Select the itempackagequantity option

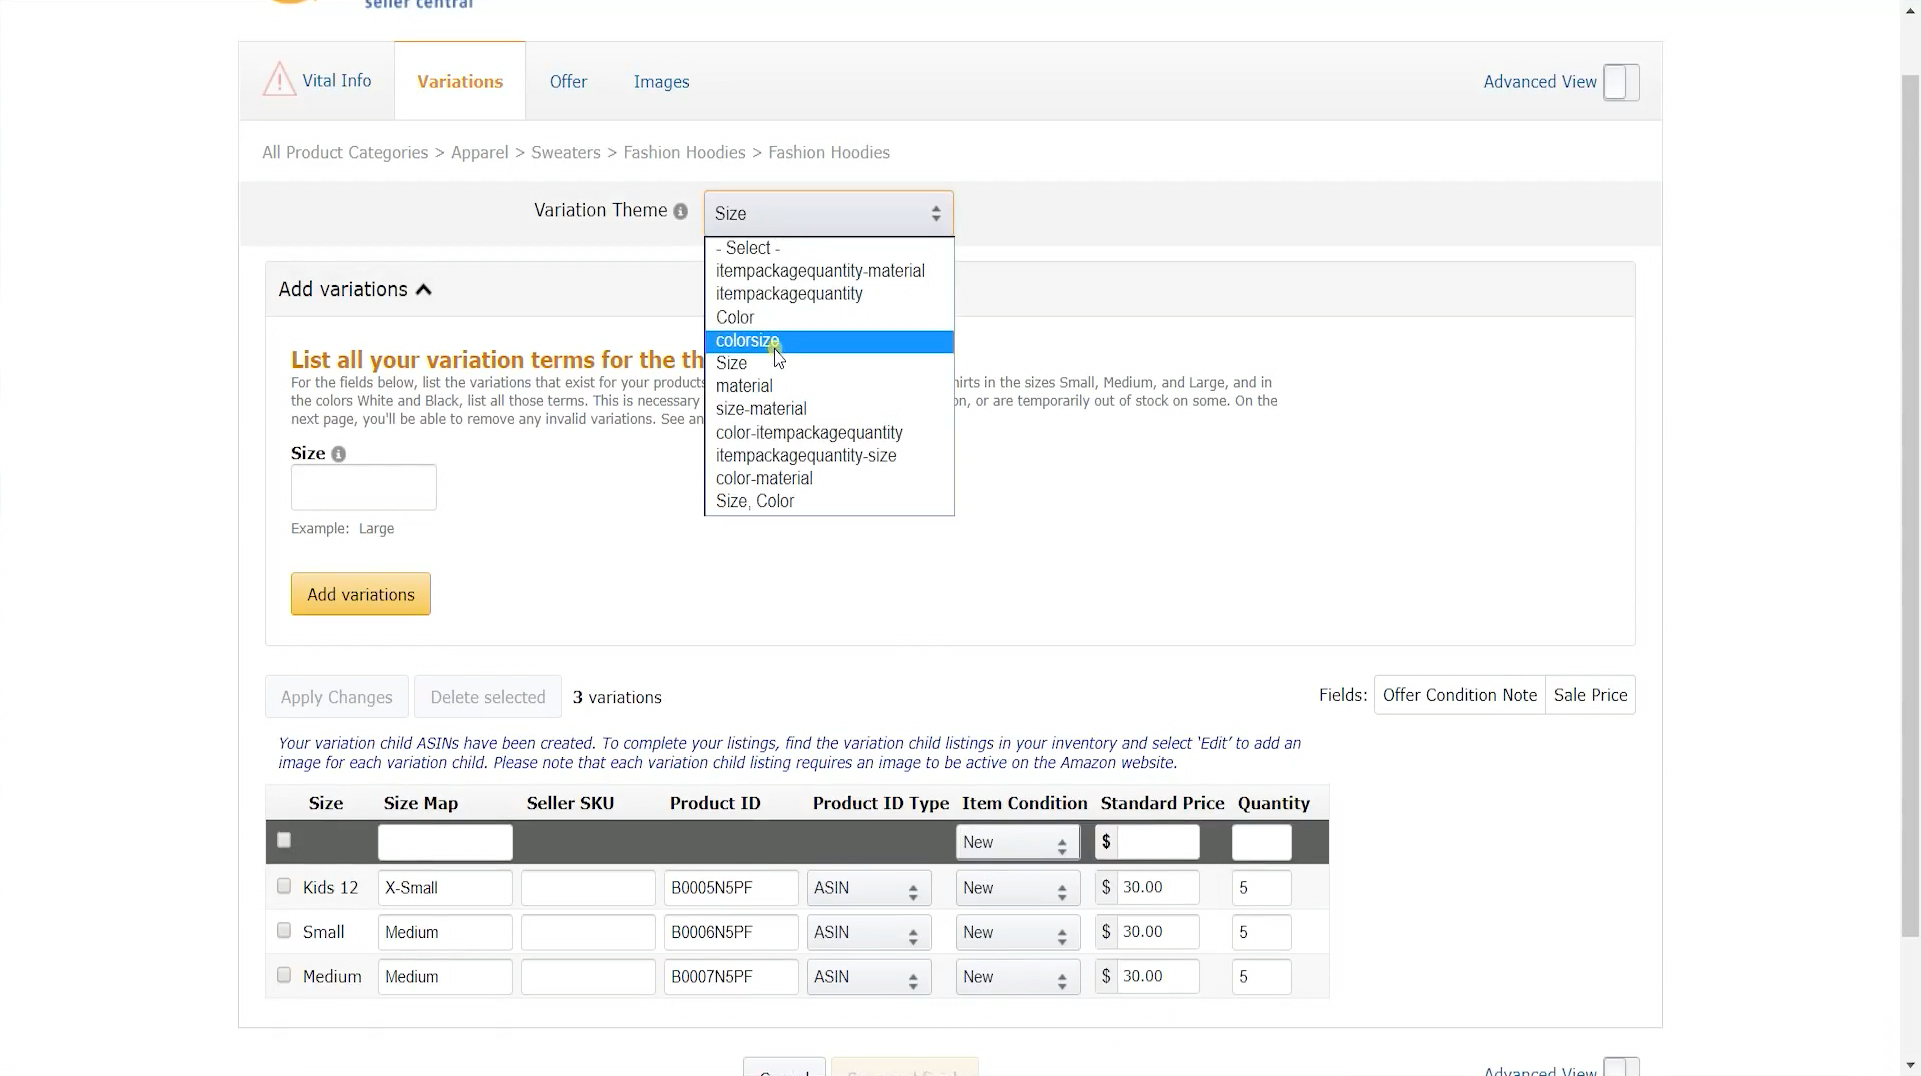tap(829, 294)
